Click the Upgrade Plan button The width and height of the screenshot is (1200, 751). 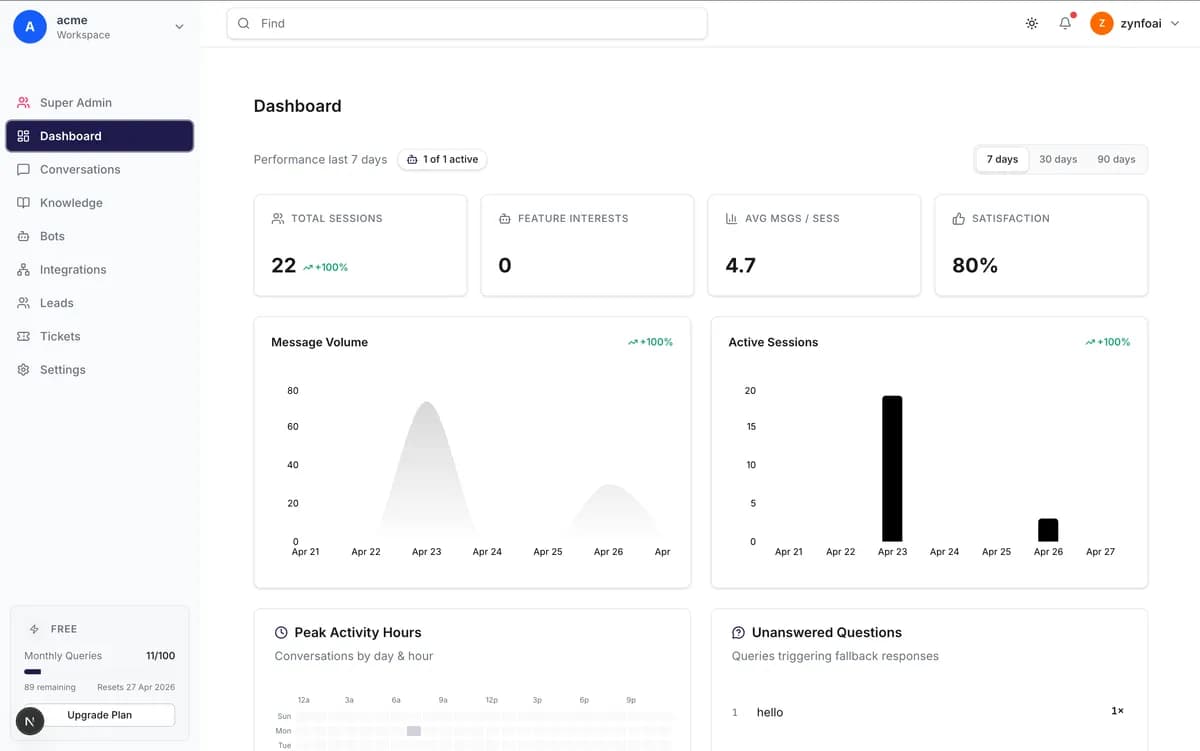point(99,715)
